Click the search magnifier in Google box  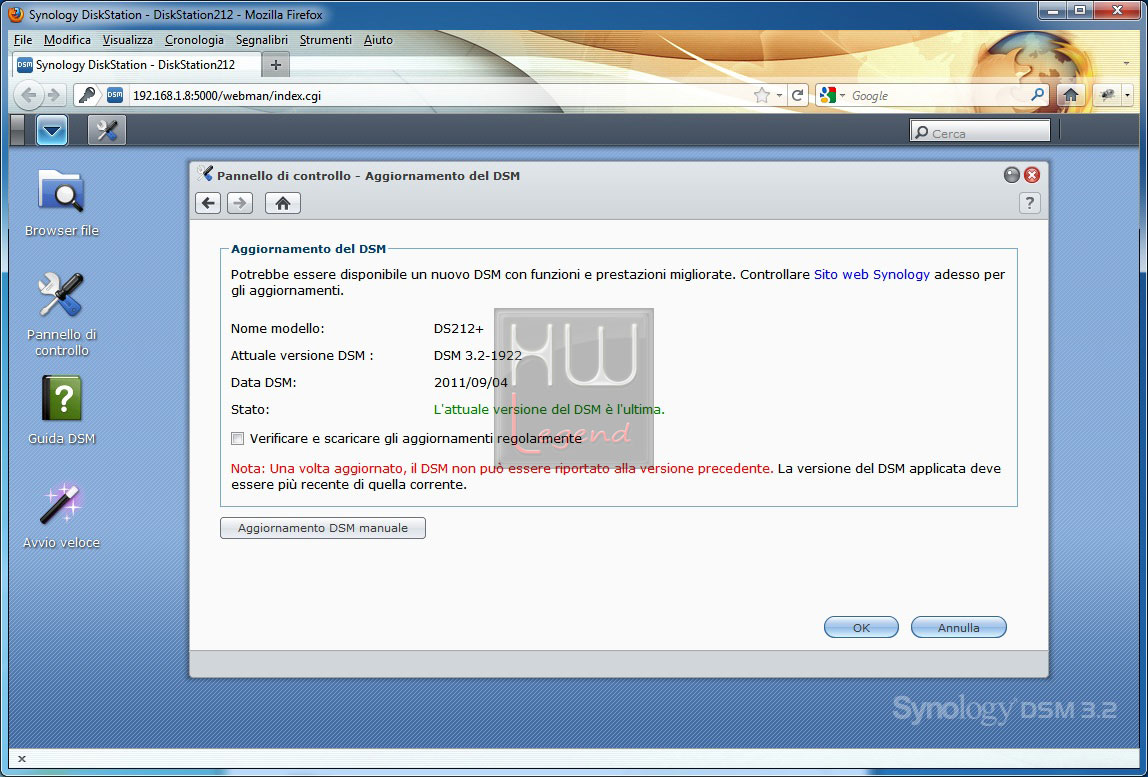coord(1037,95)
